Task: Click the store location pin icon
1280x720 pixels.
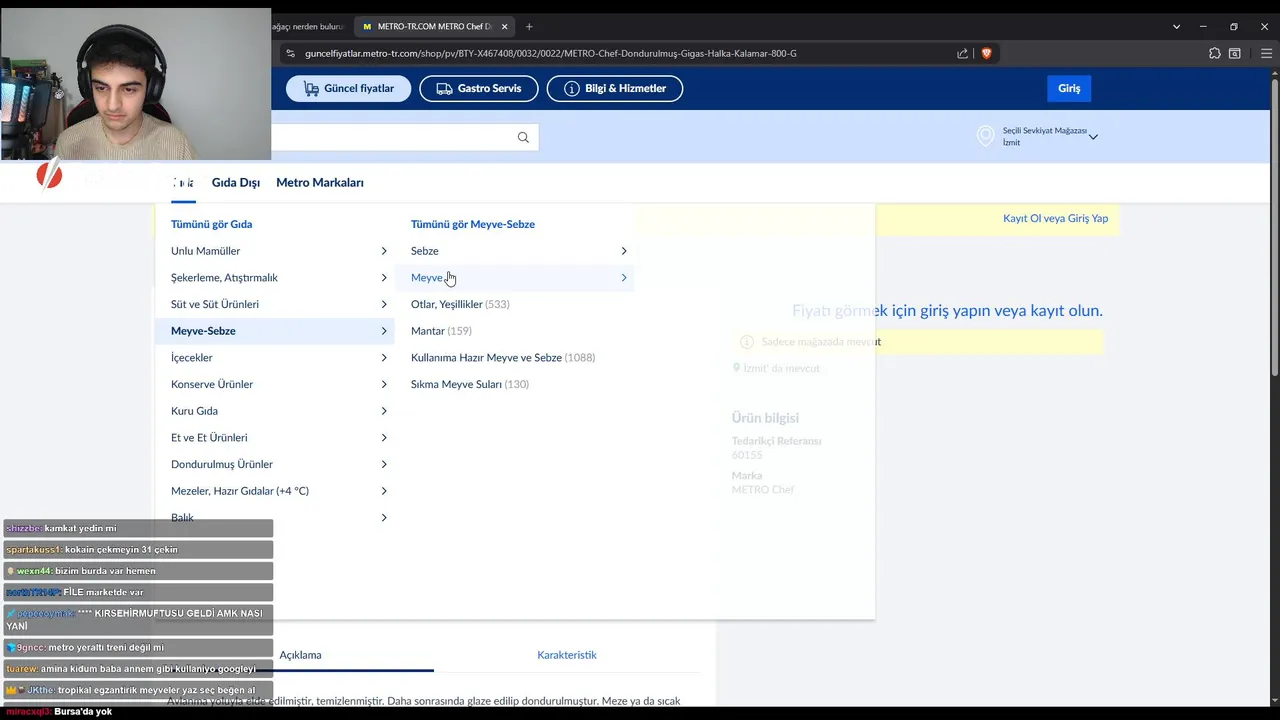Action: tap(986, 136)
